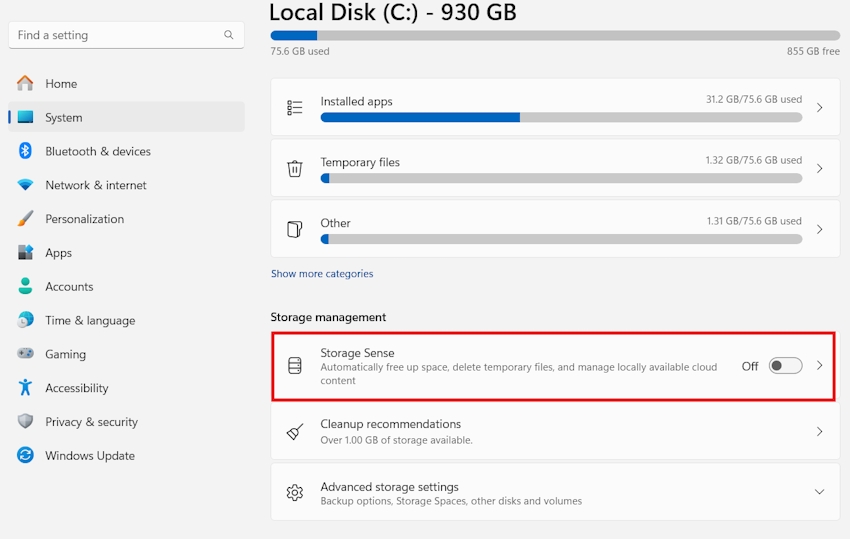850x539 pixels.
Task: Click the Privacy & security shield icon
Action: [x=25, y=421]
